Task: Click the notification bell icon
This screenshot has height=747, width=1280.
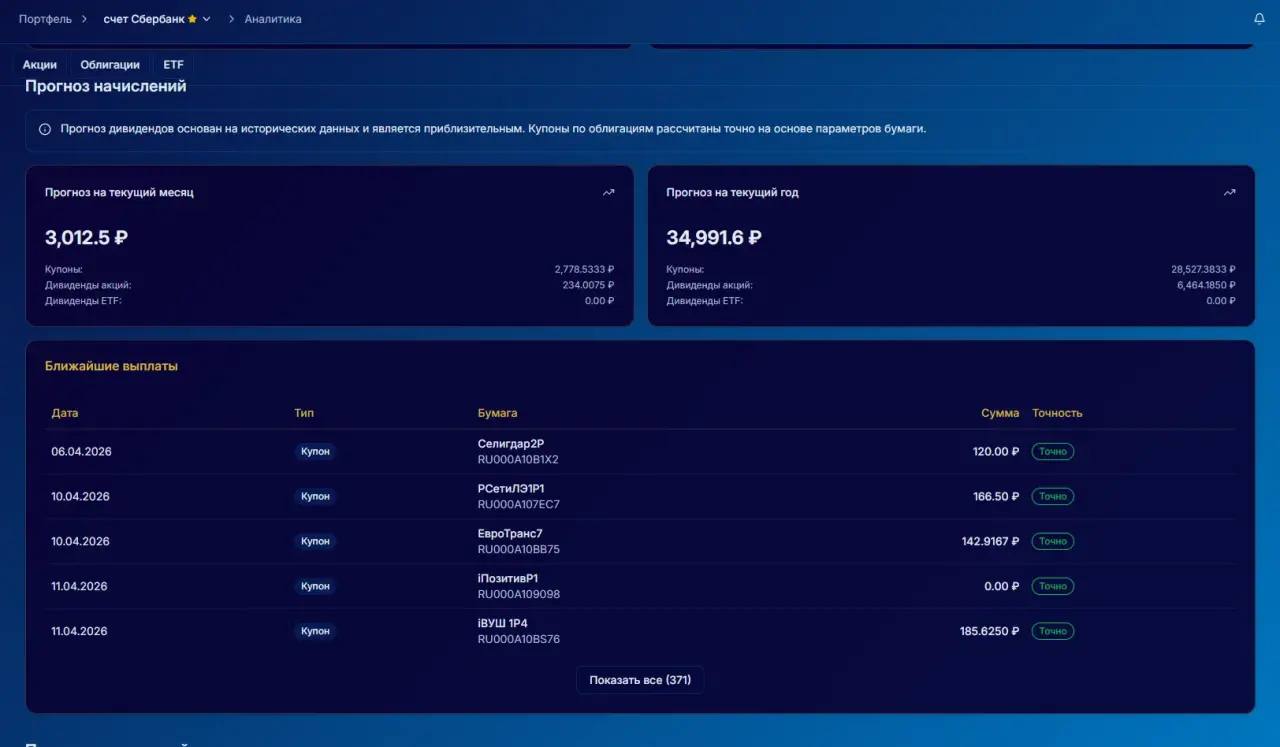Action: click(1259, 19)
